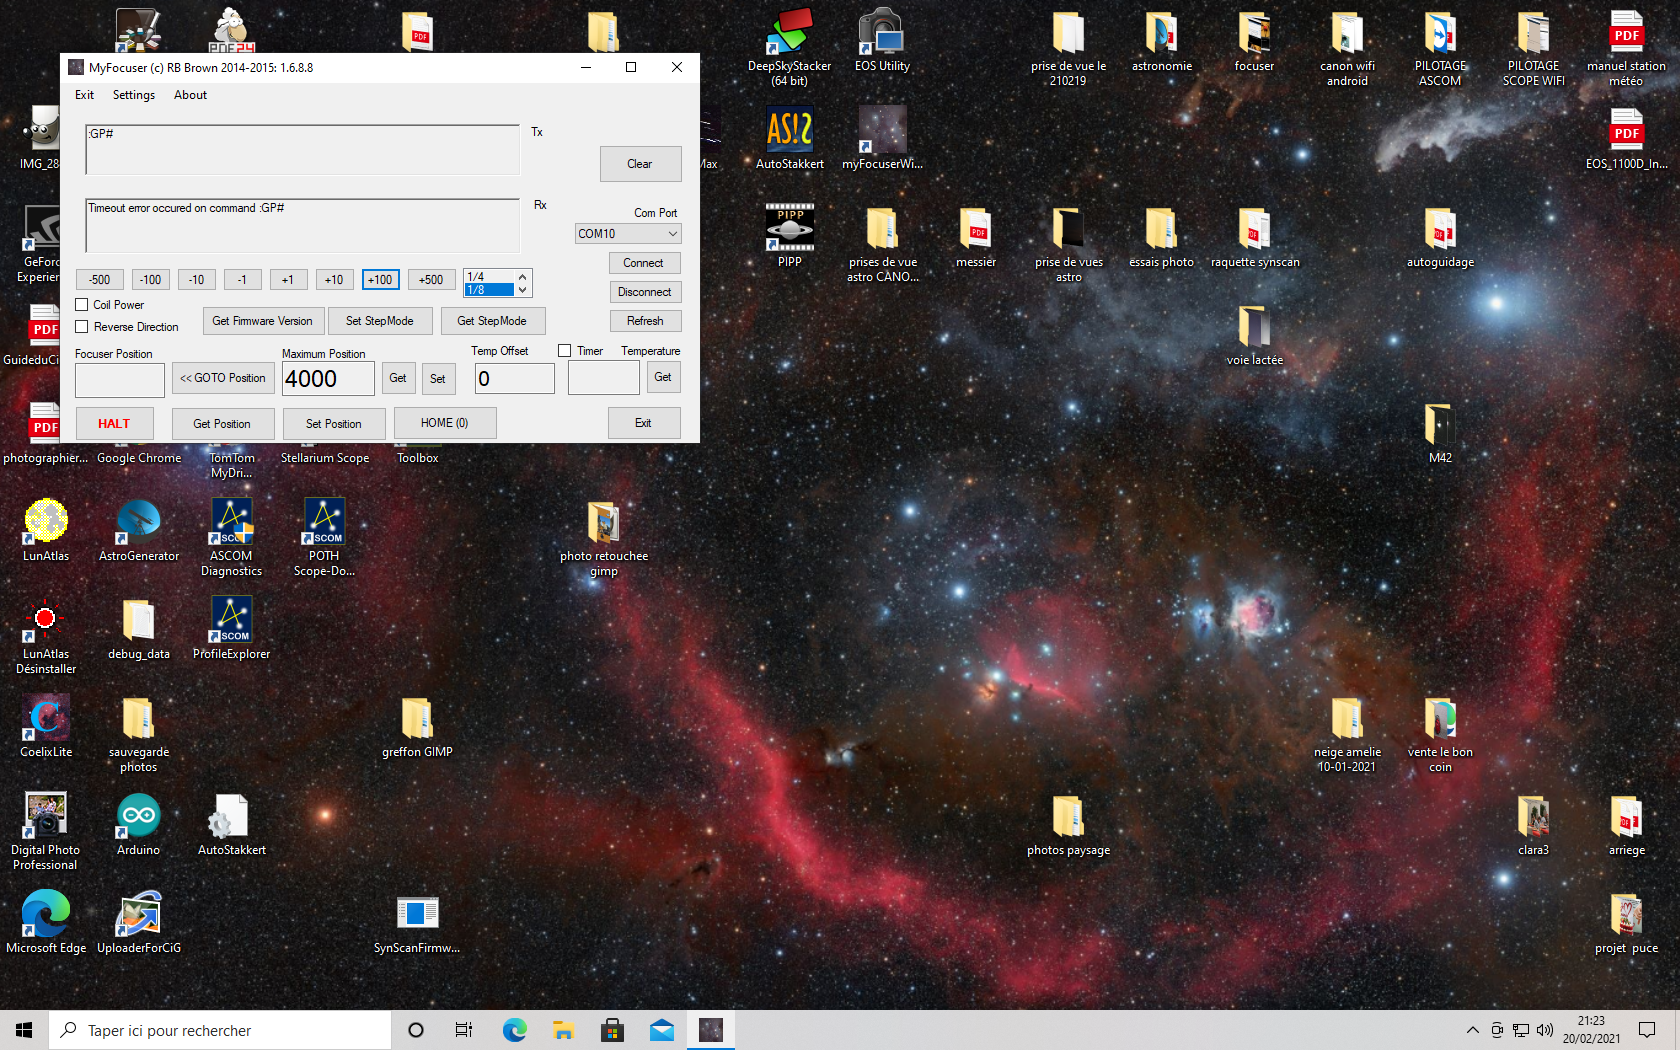Click the Temp Offset input field
The height and width of the screenshot is (1050, 1680).
pyautogui.click(x=515, y=379)
